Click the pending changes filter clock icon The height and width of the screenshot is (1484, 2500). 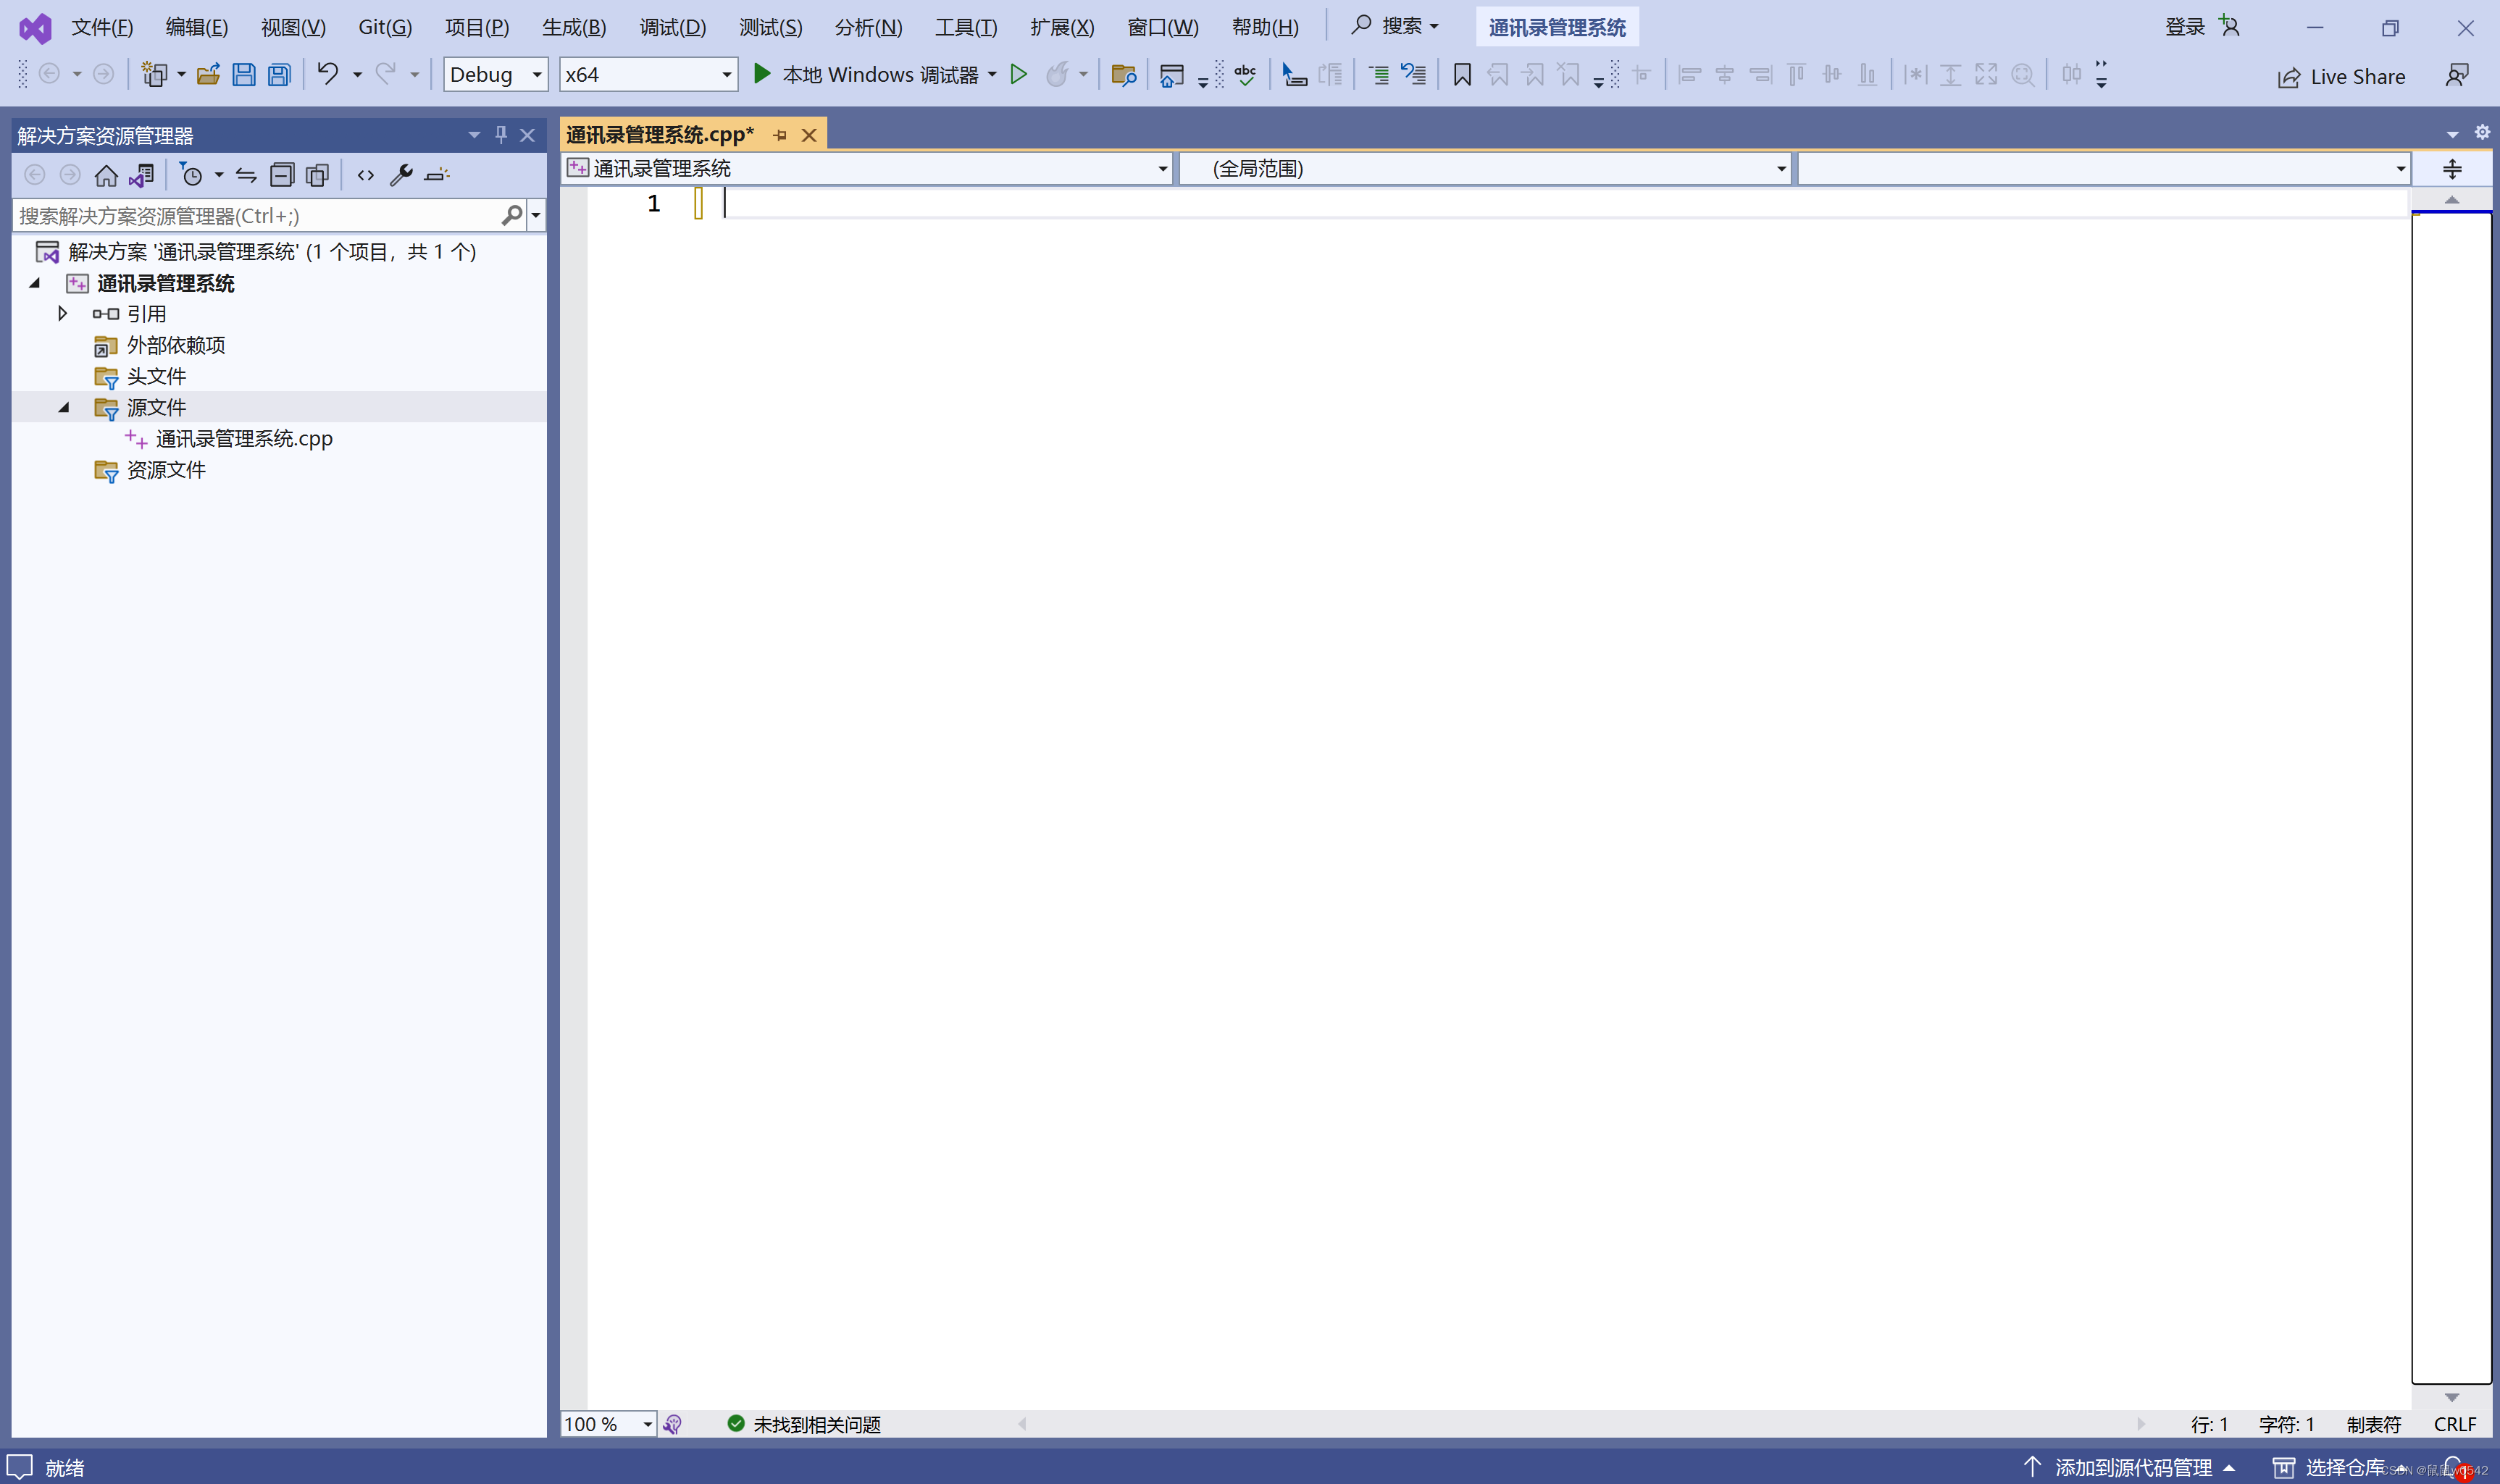[190, 175]
